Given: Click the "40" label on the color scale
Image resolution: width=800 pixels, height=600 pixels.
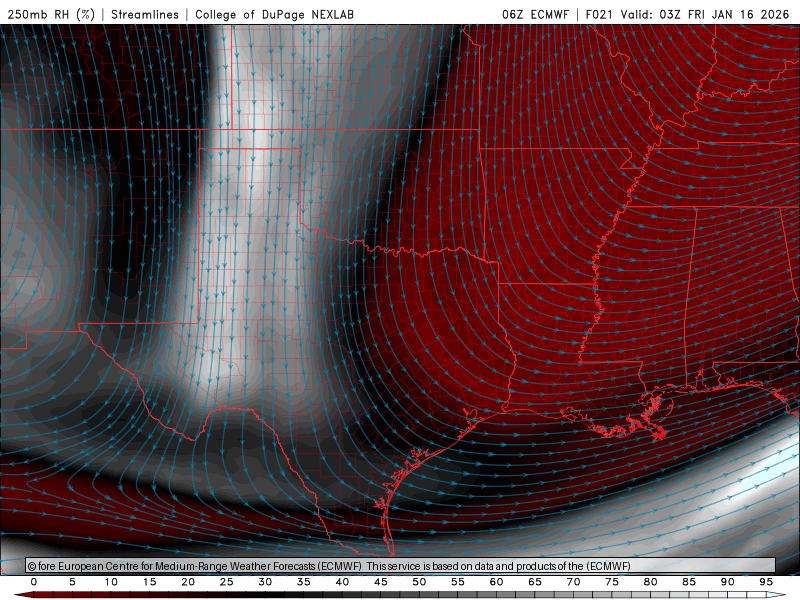Looking at the screenshot, I should [342, 582].
